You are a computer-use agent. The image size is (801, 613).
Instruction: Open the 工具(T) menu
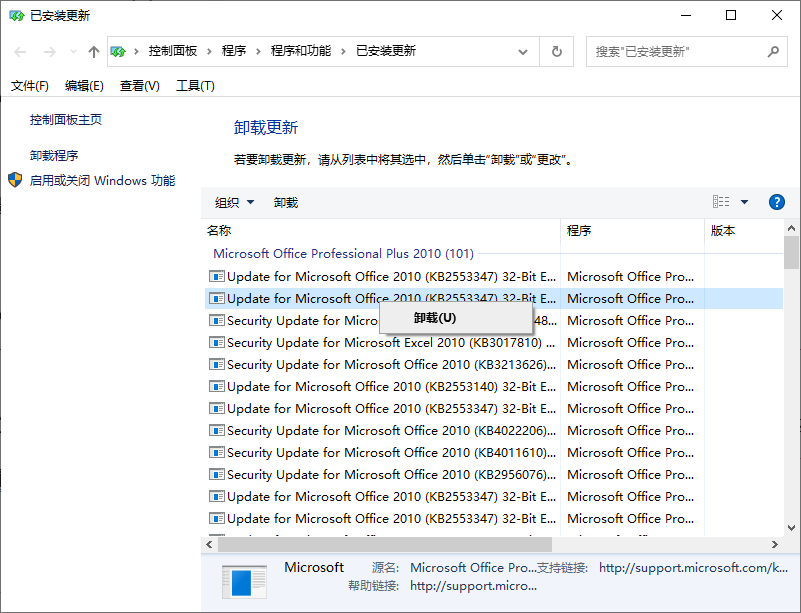[195, 86]
